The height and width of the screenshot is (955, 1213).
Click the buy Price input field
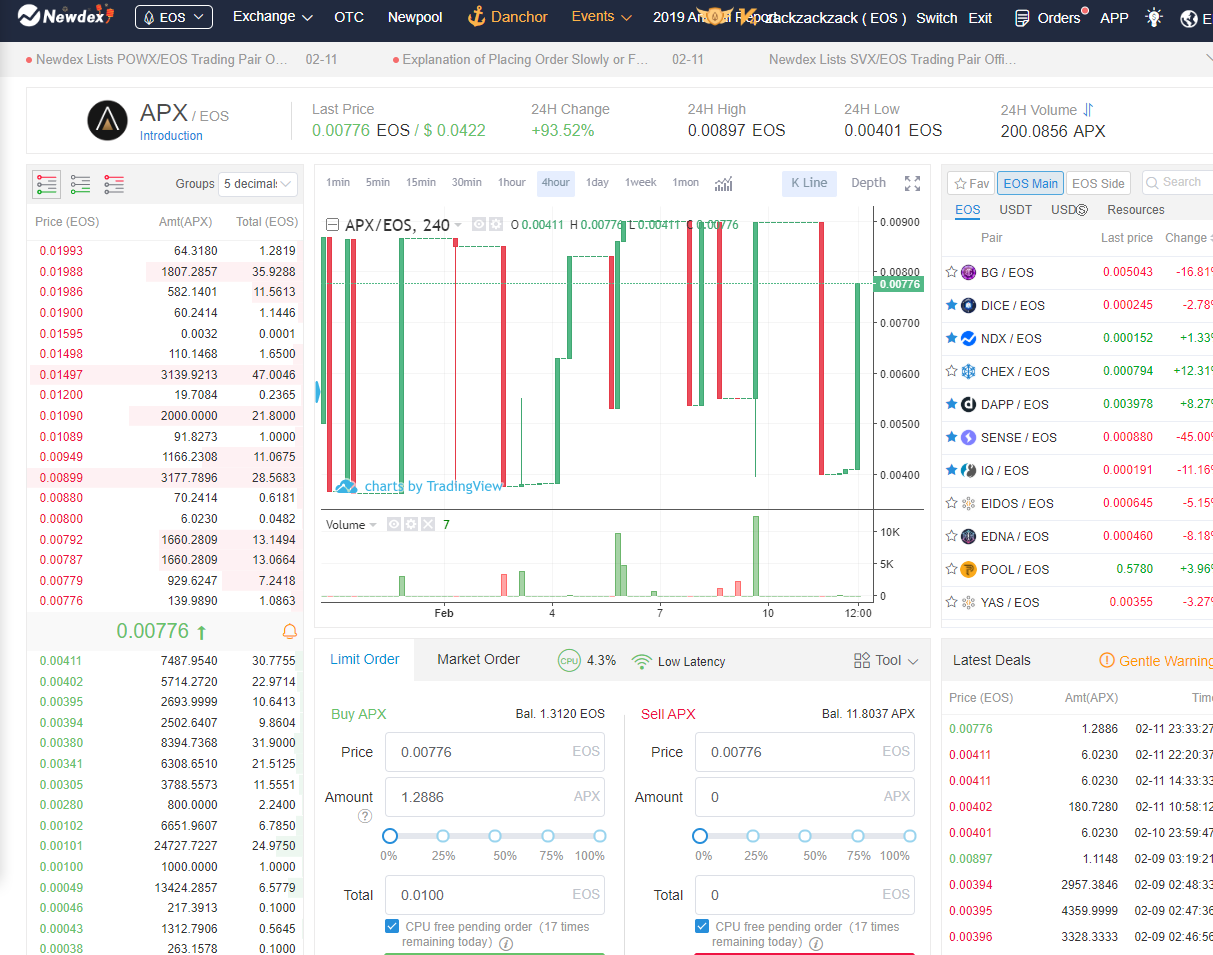click(495, 752)
